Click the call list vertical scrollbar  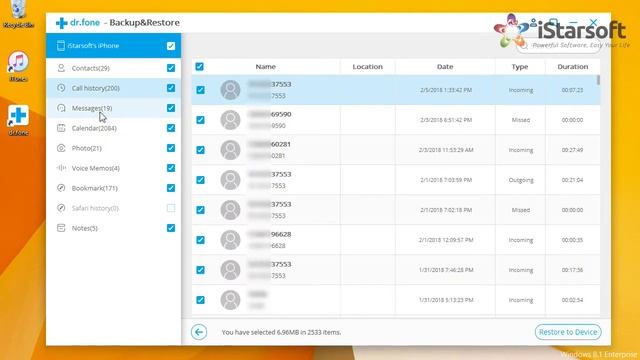598,80
